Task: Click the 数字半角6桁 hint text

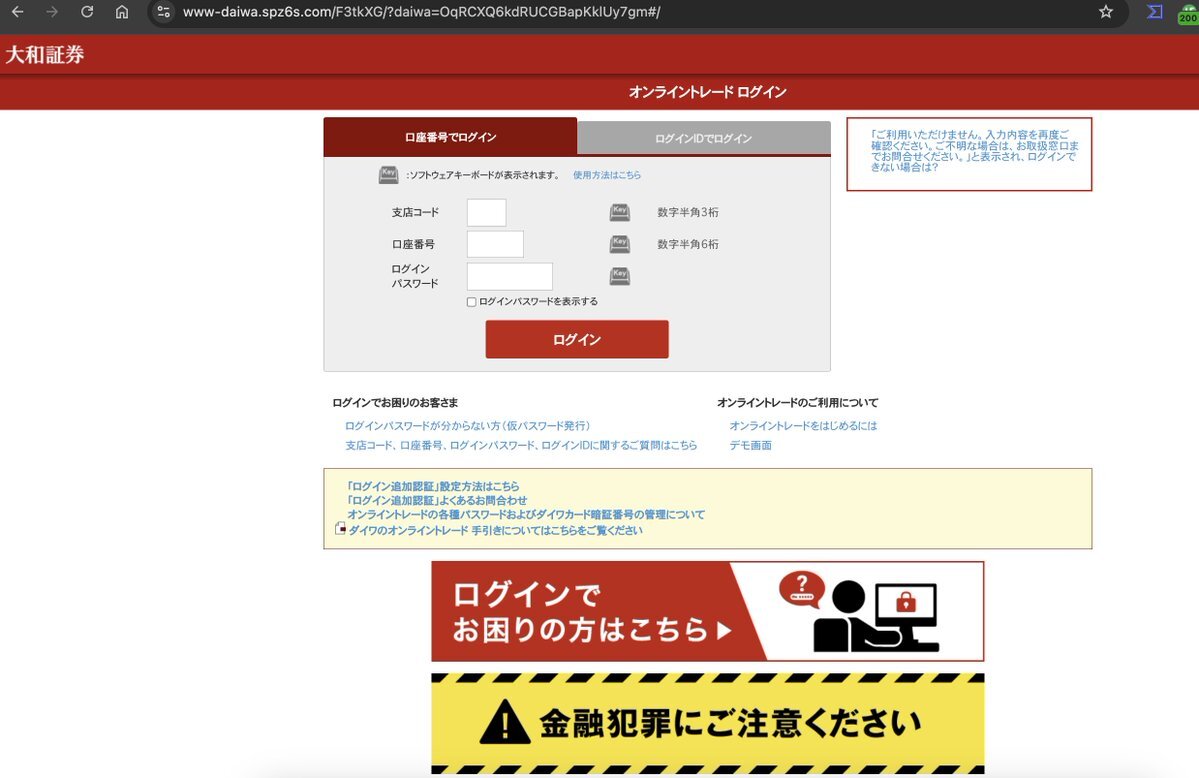Action: (688, 244)
